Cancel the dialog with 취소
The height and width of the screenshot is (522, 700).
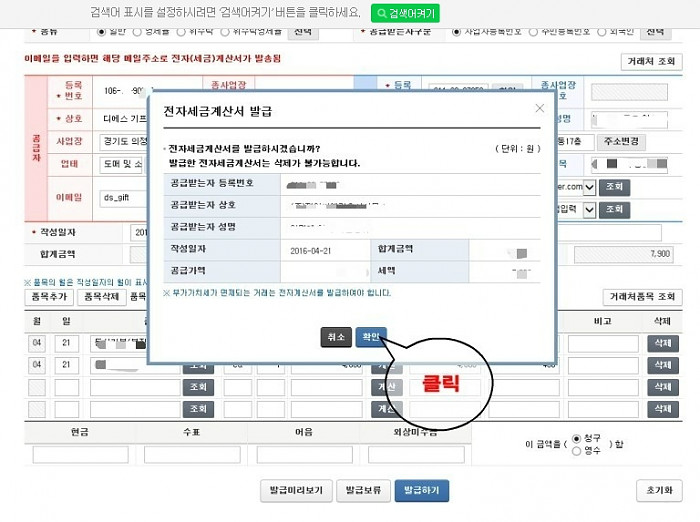pos(335,338)
